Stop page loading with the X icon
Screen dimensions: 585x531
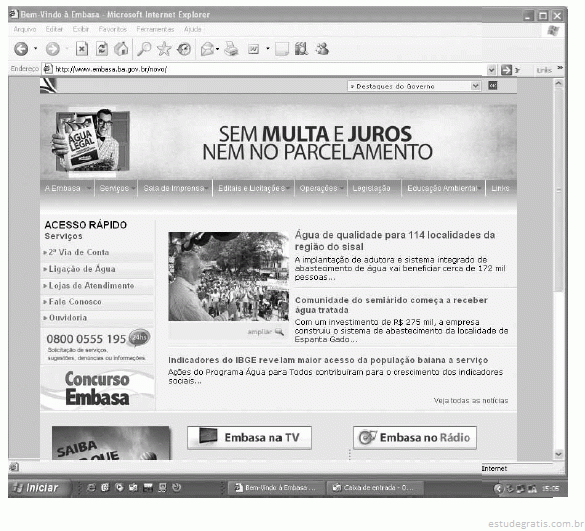click(82, 49)
